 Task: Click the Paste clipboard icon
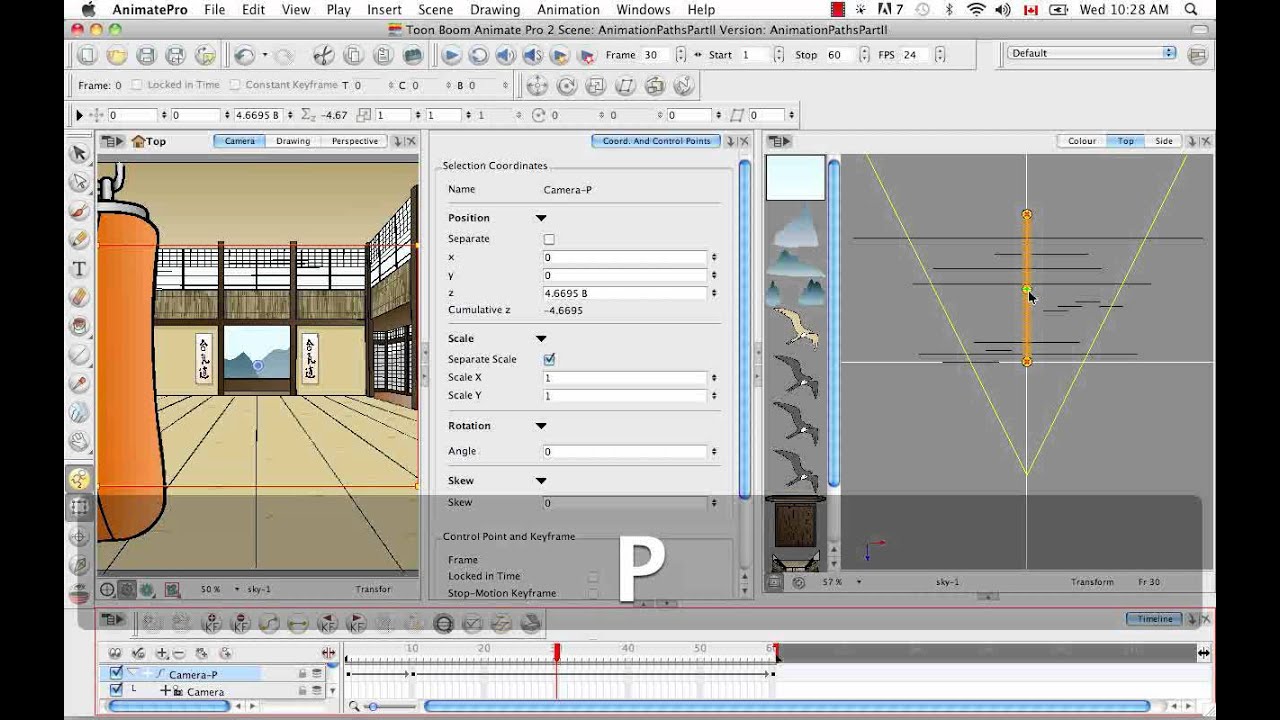coord(382,55)
